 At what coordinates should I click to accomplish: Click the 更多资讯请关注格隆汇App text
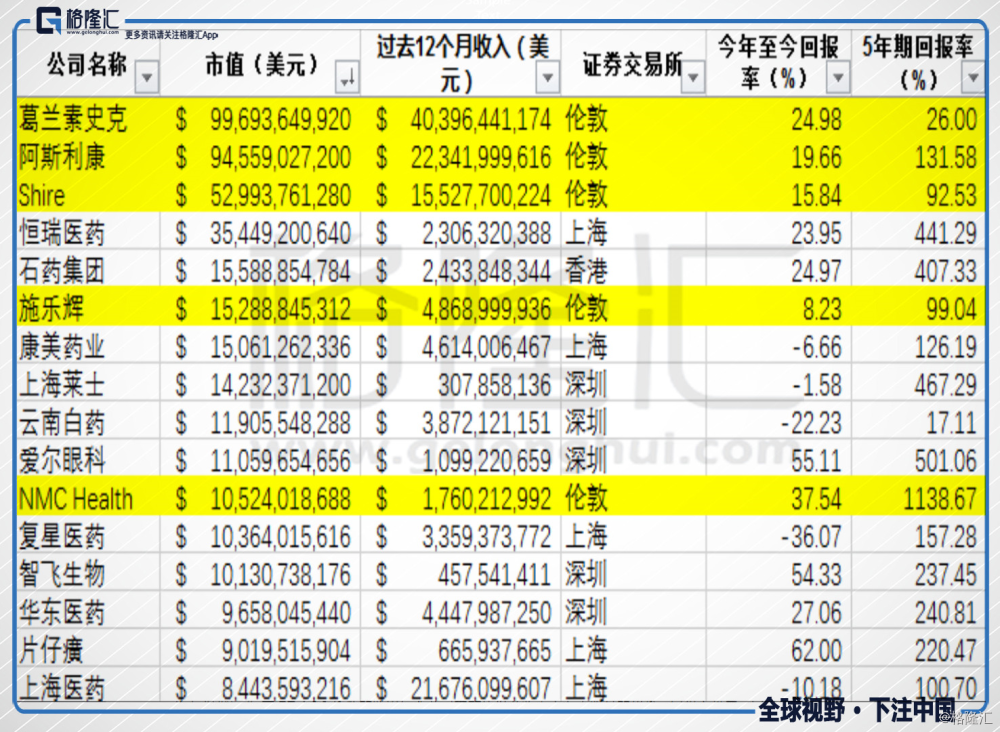[x=171, y=35]
